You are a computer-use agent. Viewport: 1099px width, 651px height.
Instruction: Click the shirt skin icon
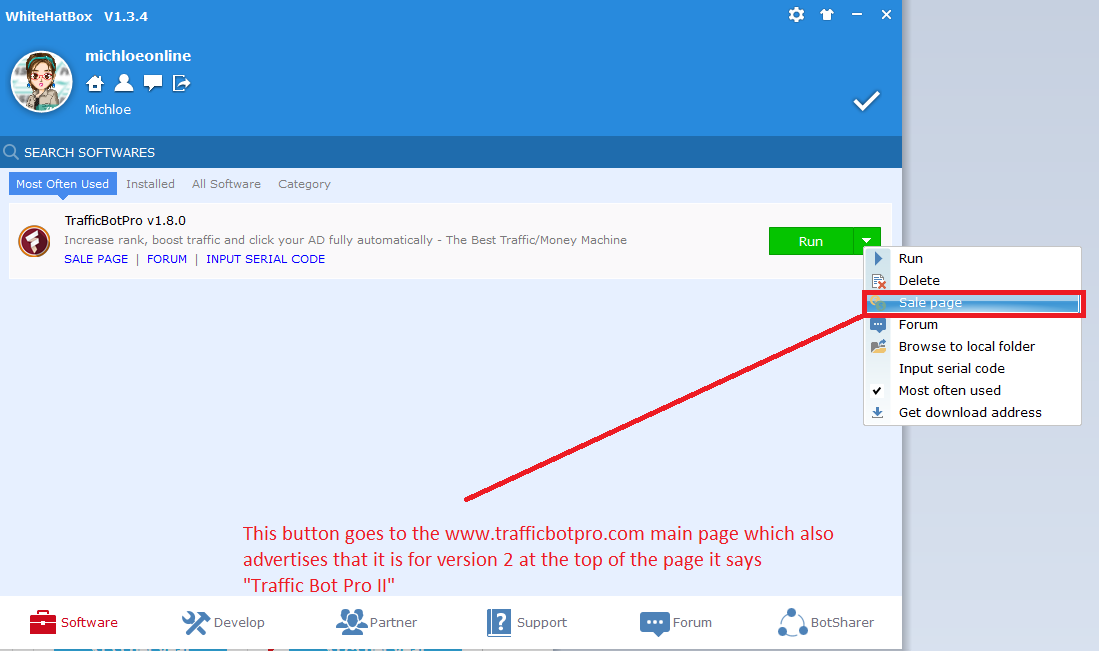(x=826, y=15)
